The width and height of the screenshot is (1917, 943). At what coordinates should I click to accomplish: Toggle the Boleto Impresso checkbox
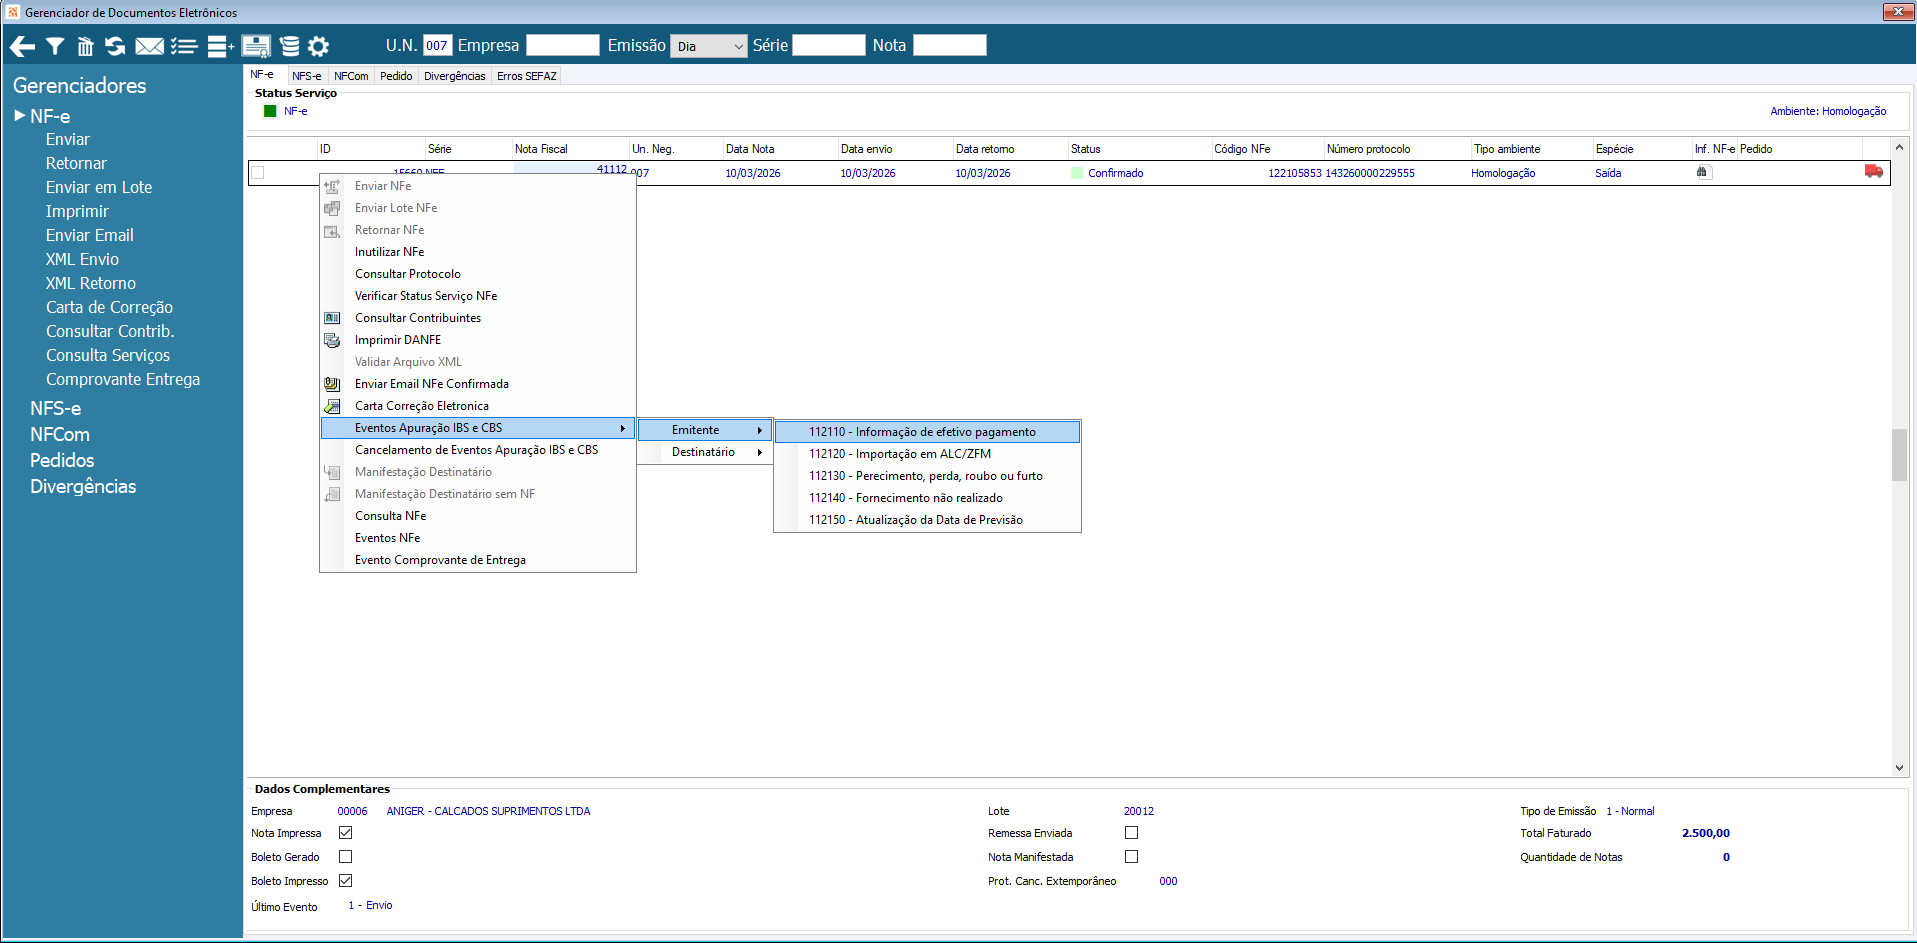tap(346, 881)
